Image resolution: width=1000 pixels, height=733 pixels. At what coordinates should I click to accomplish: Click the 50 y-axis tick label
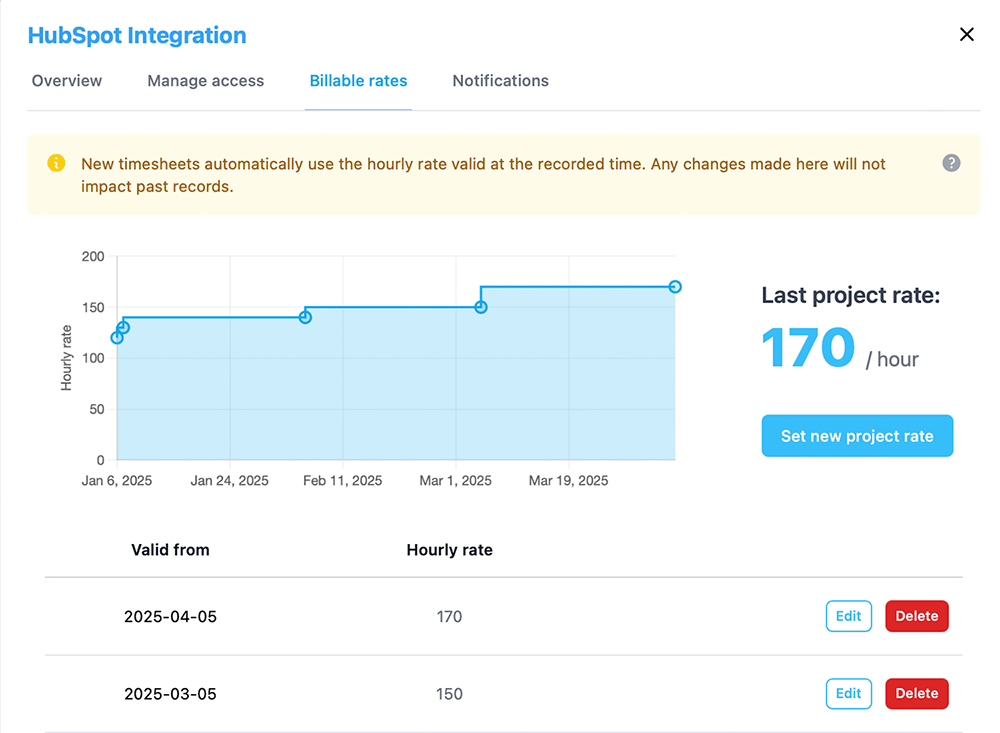tap(97, 409)
